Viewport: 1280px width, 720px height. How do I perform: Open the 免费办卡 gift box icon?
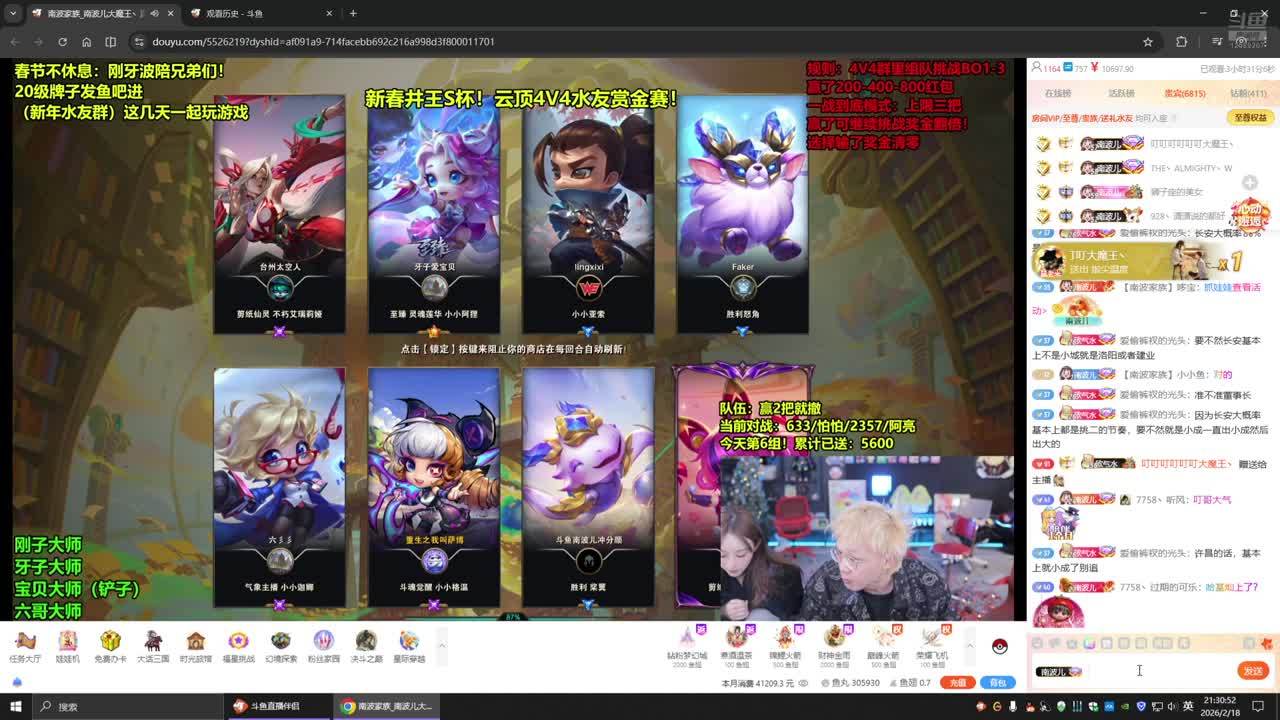pyautogui.click(x=110, y=646)
